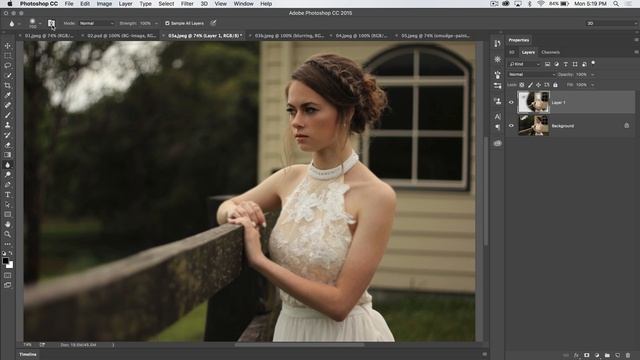Image resolution: width=640 pixels, height=360 pixels.
Task: Open the Layer menu
Action: 125,4
